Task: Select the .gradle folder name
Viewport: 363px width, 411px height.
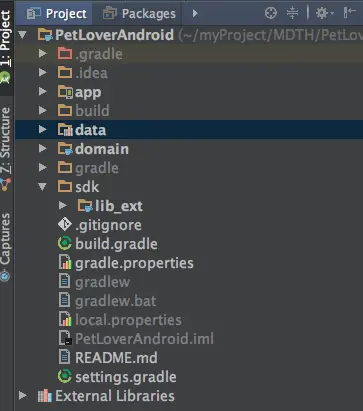Action: [x=99, y=54]
